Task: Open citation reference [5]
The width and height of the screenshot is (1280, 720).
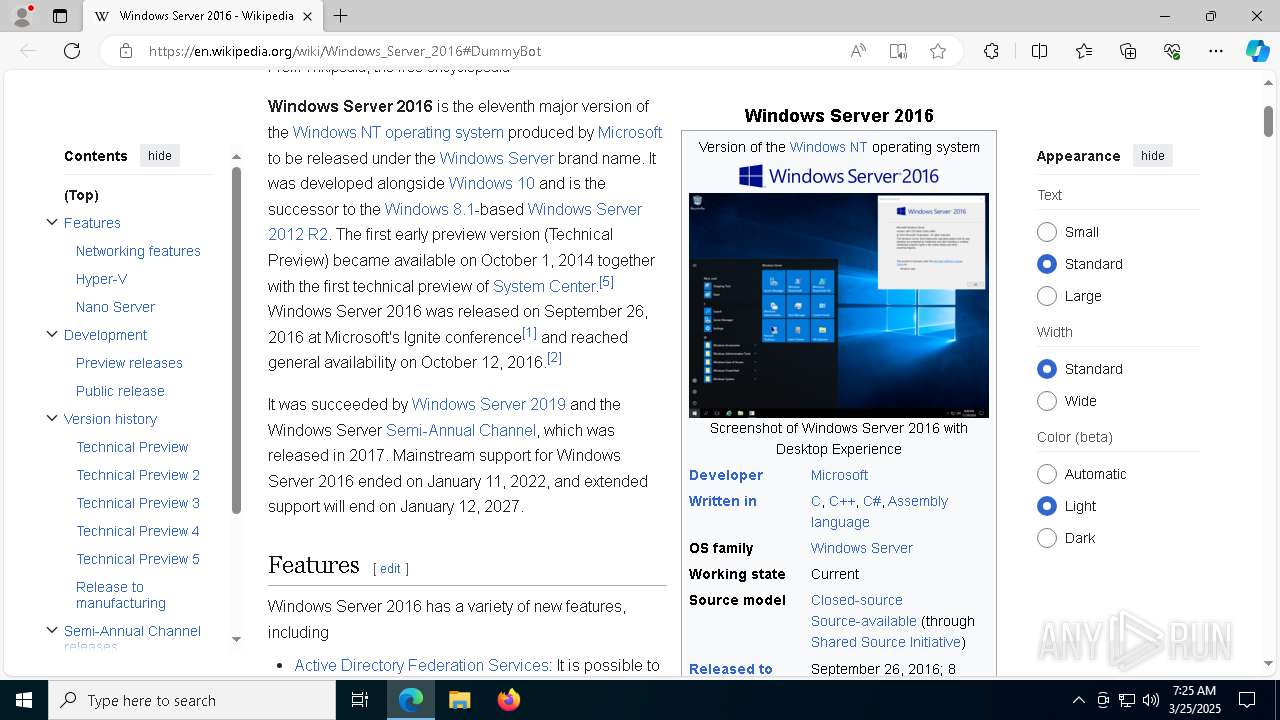Action: pos(606,282)
